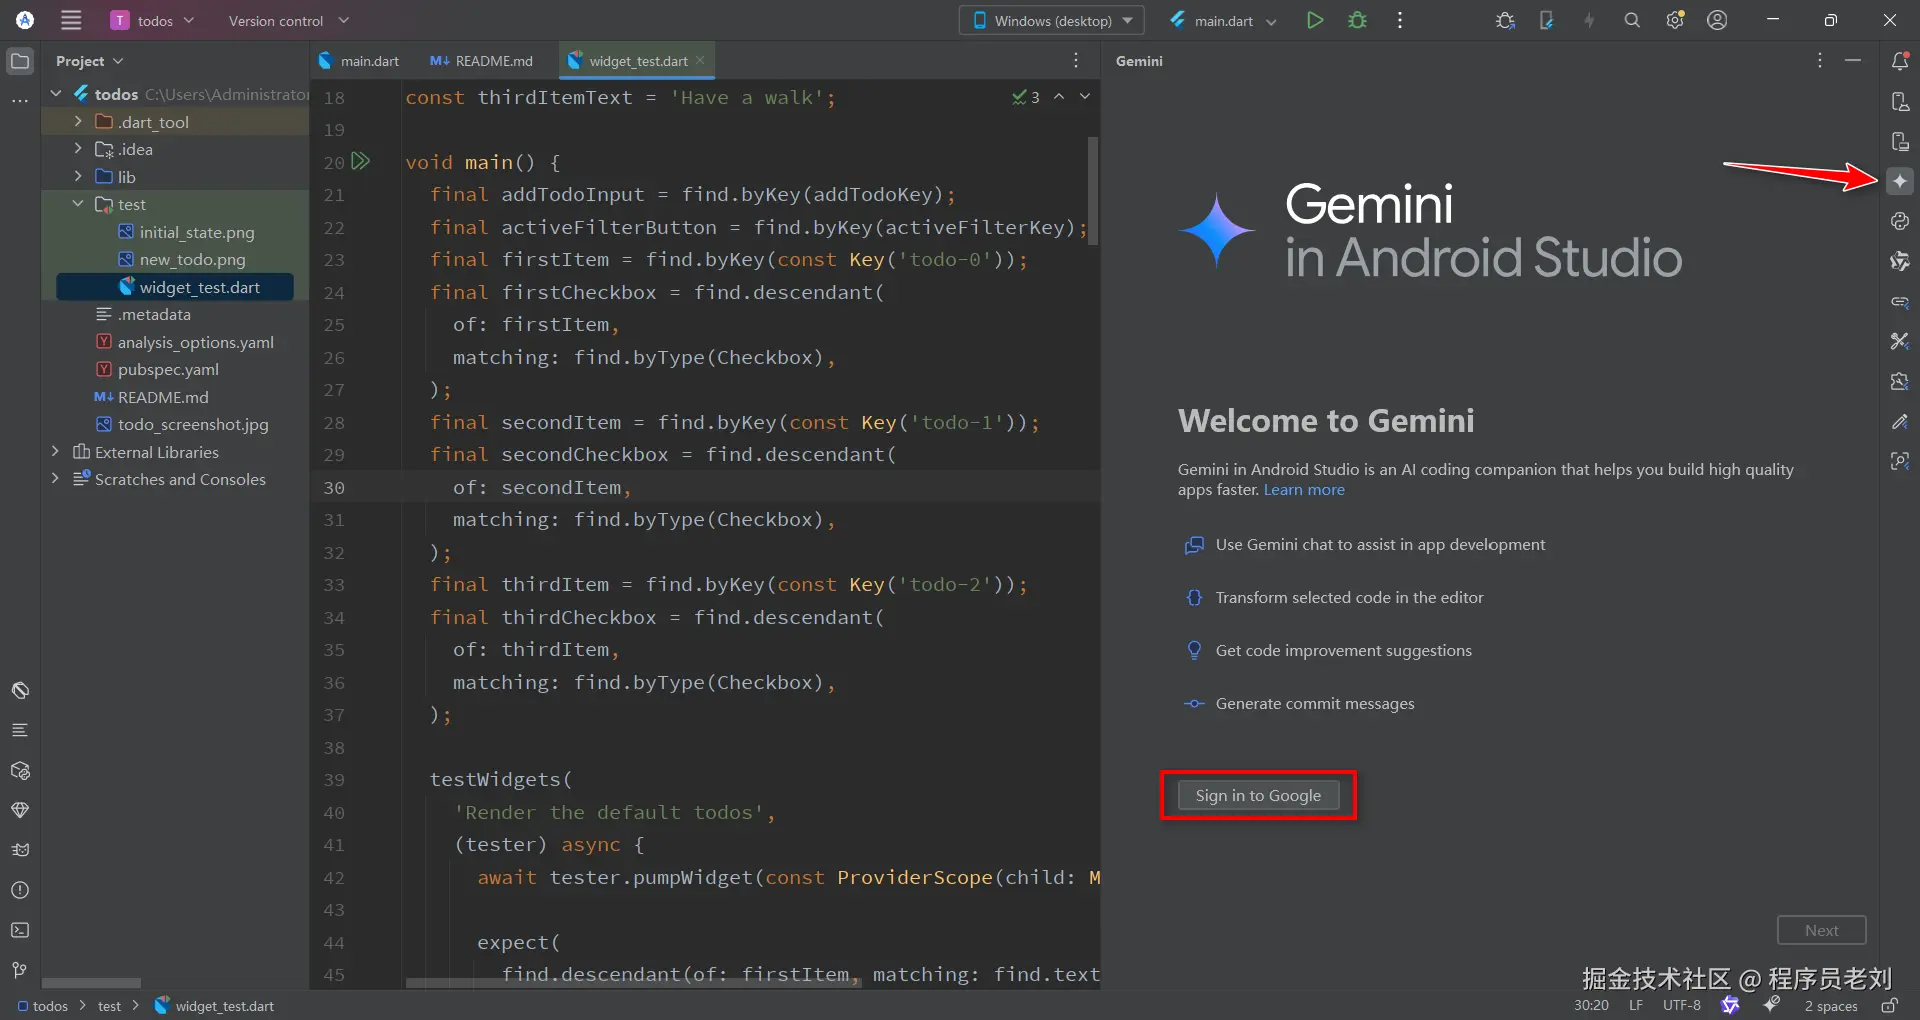
Task: Open the gem diamond tool window
Action: coord(20,810)
